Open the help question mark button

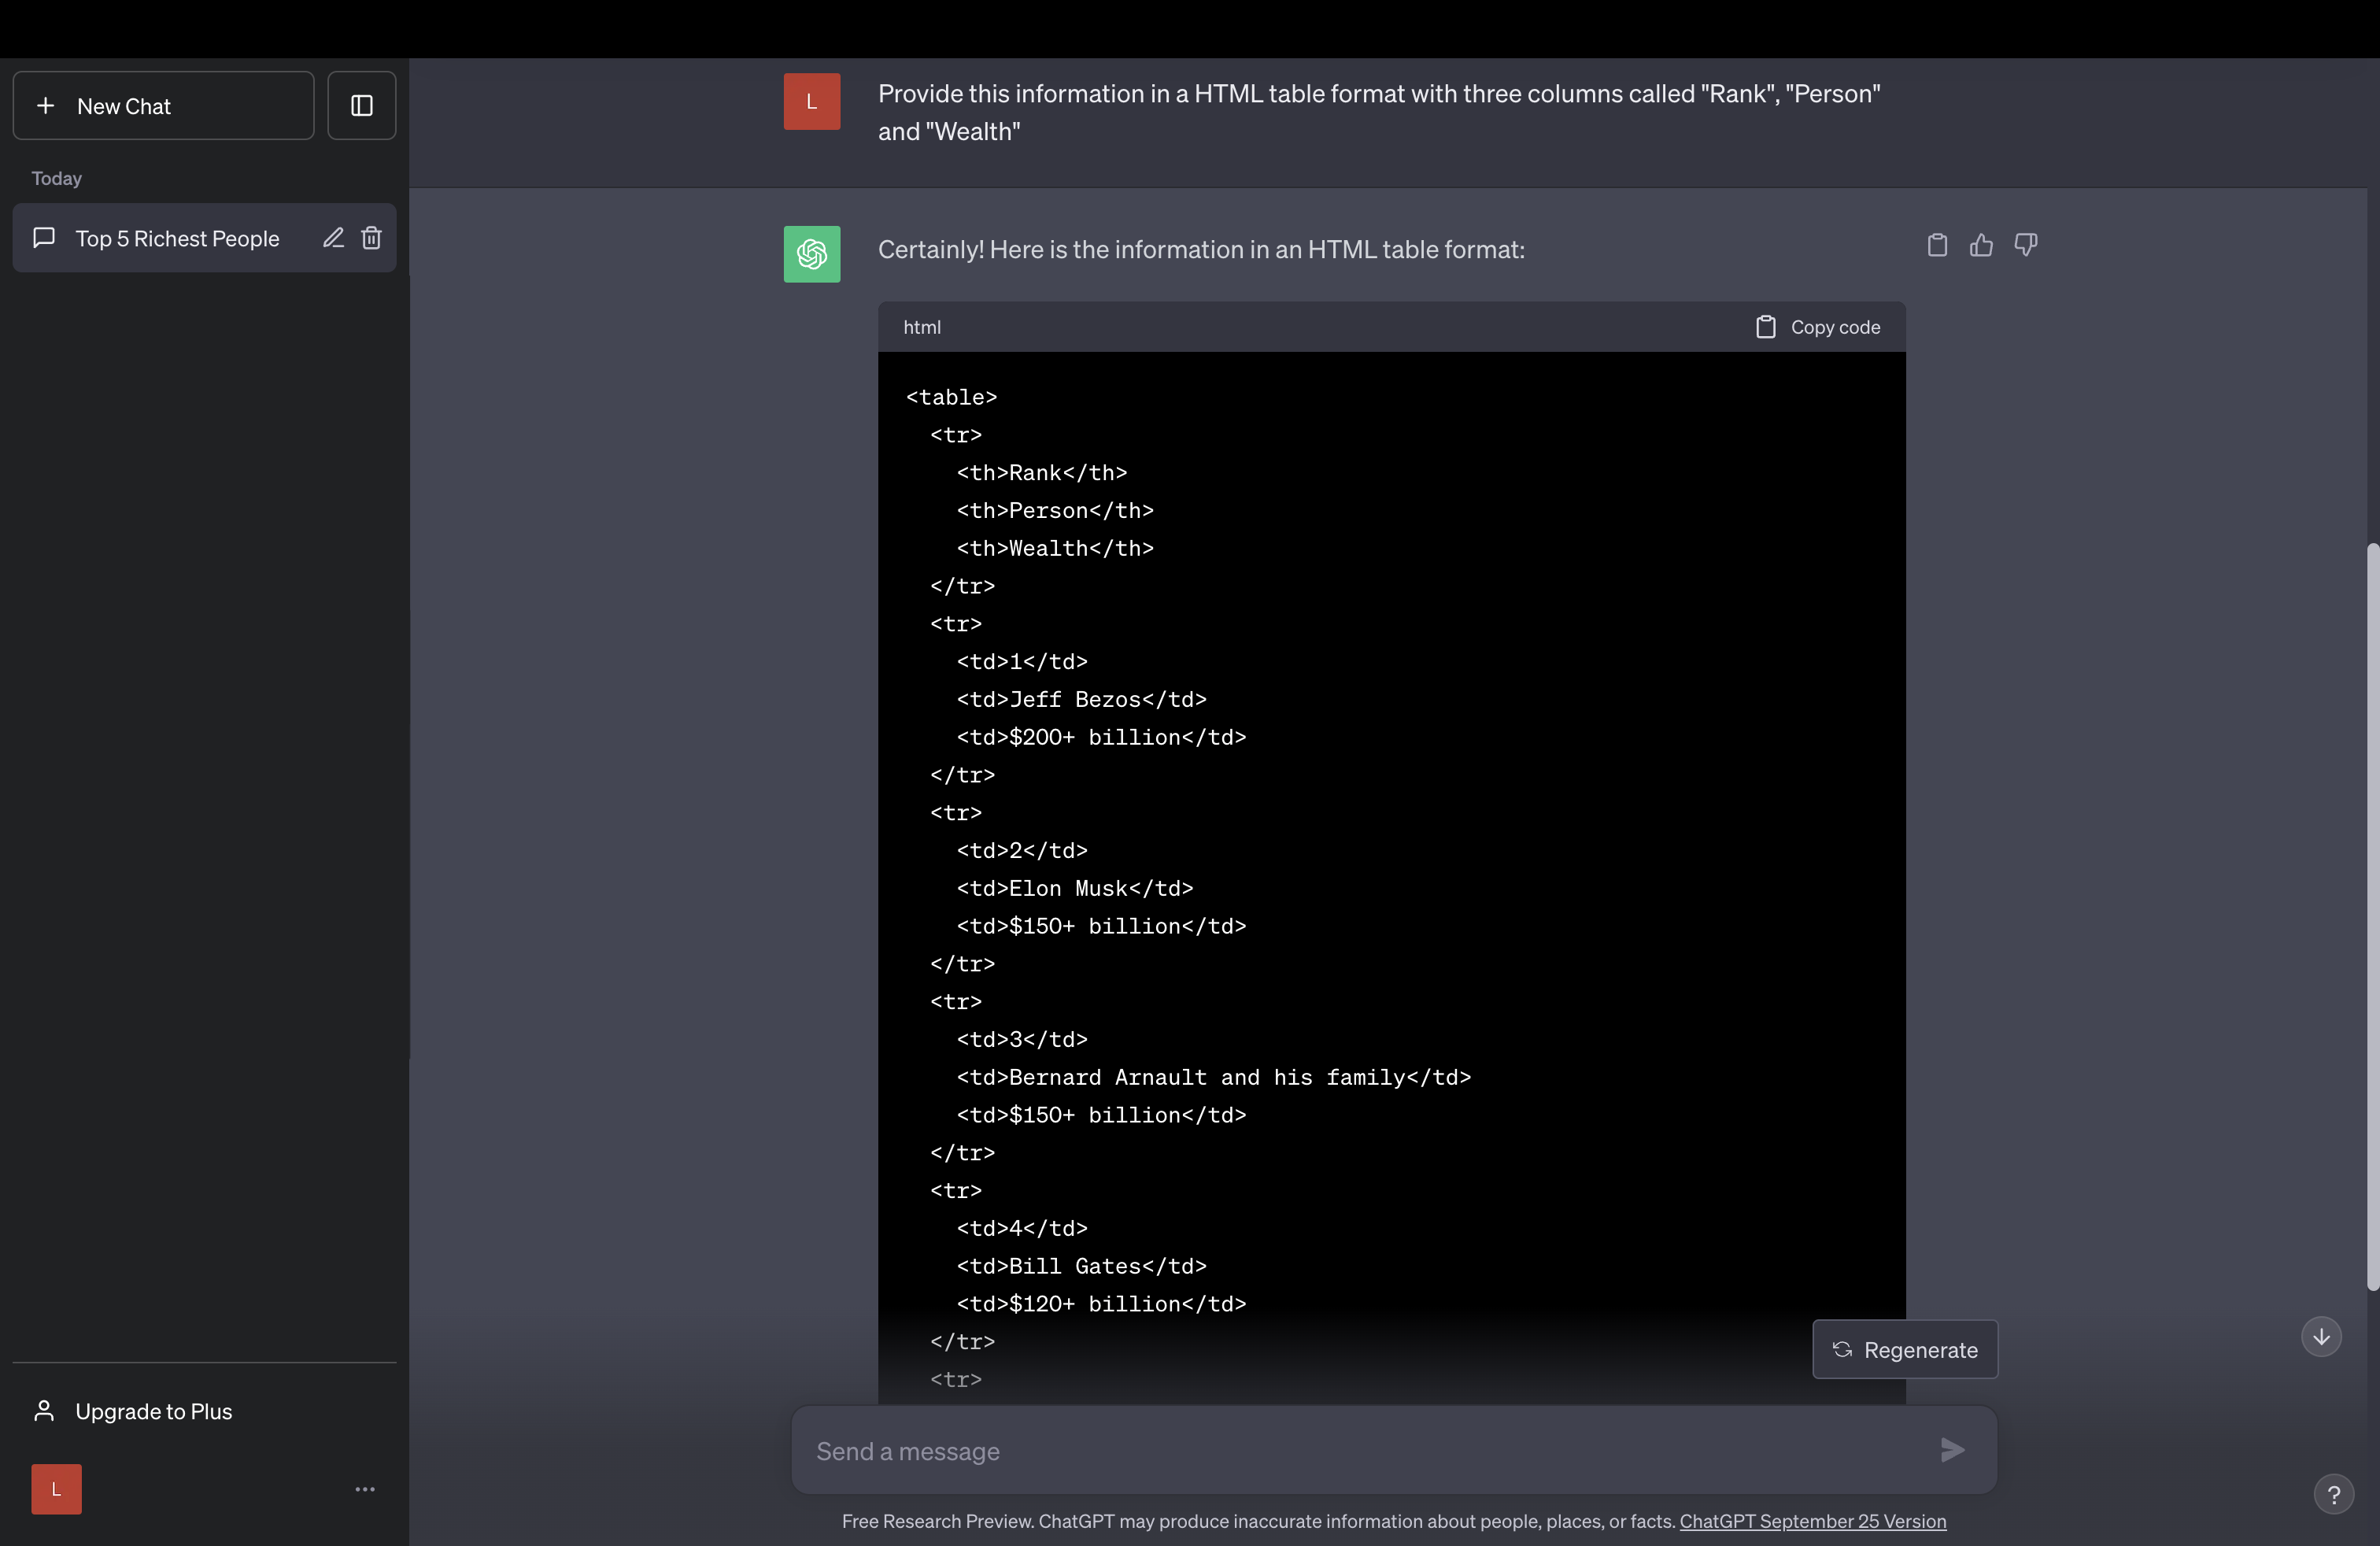(2333, 1495)
